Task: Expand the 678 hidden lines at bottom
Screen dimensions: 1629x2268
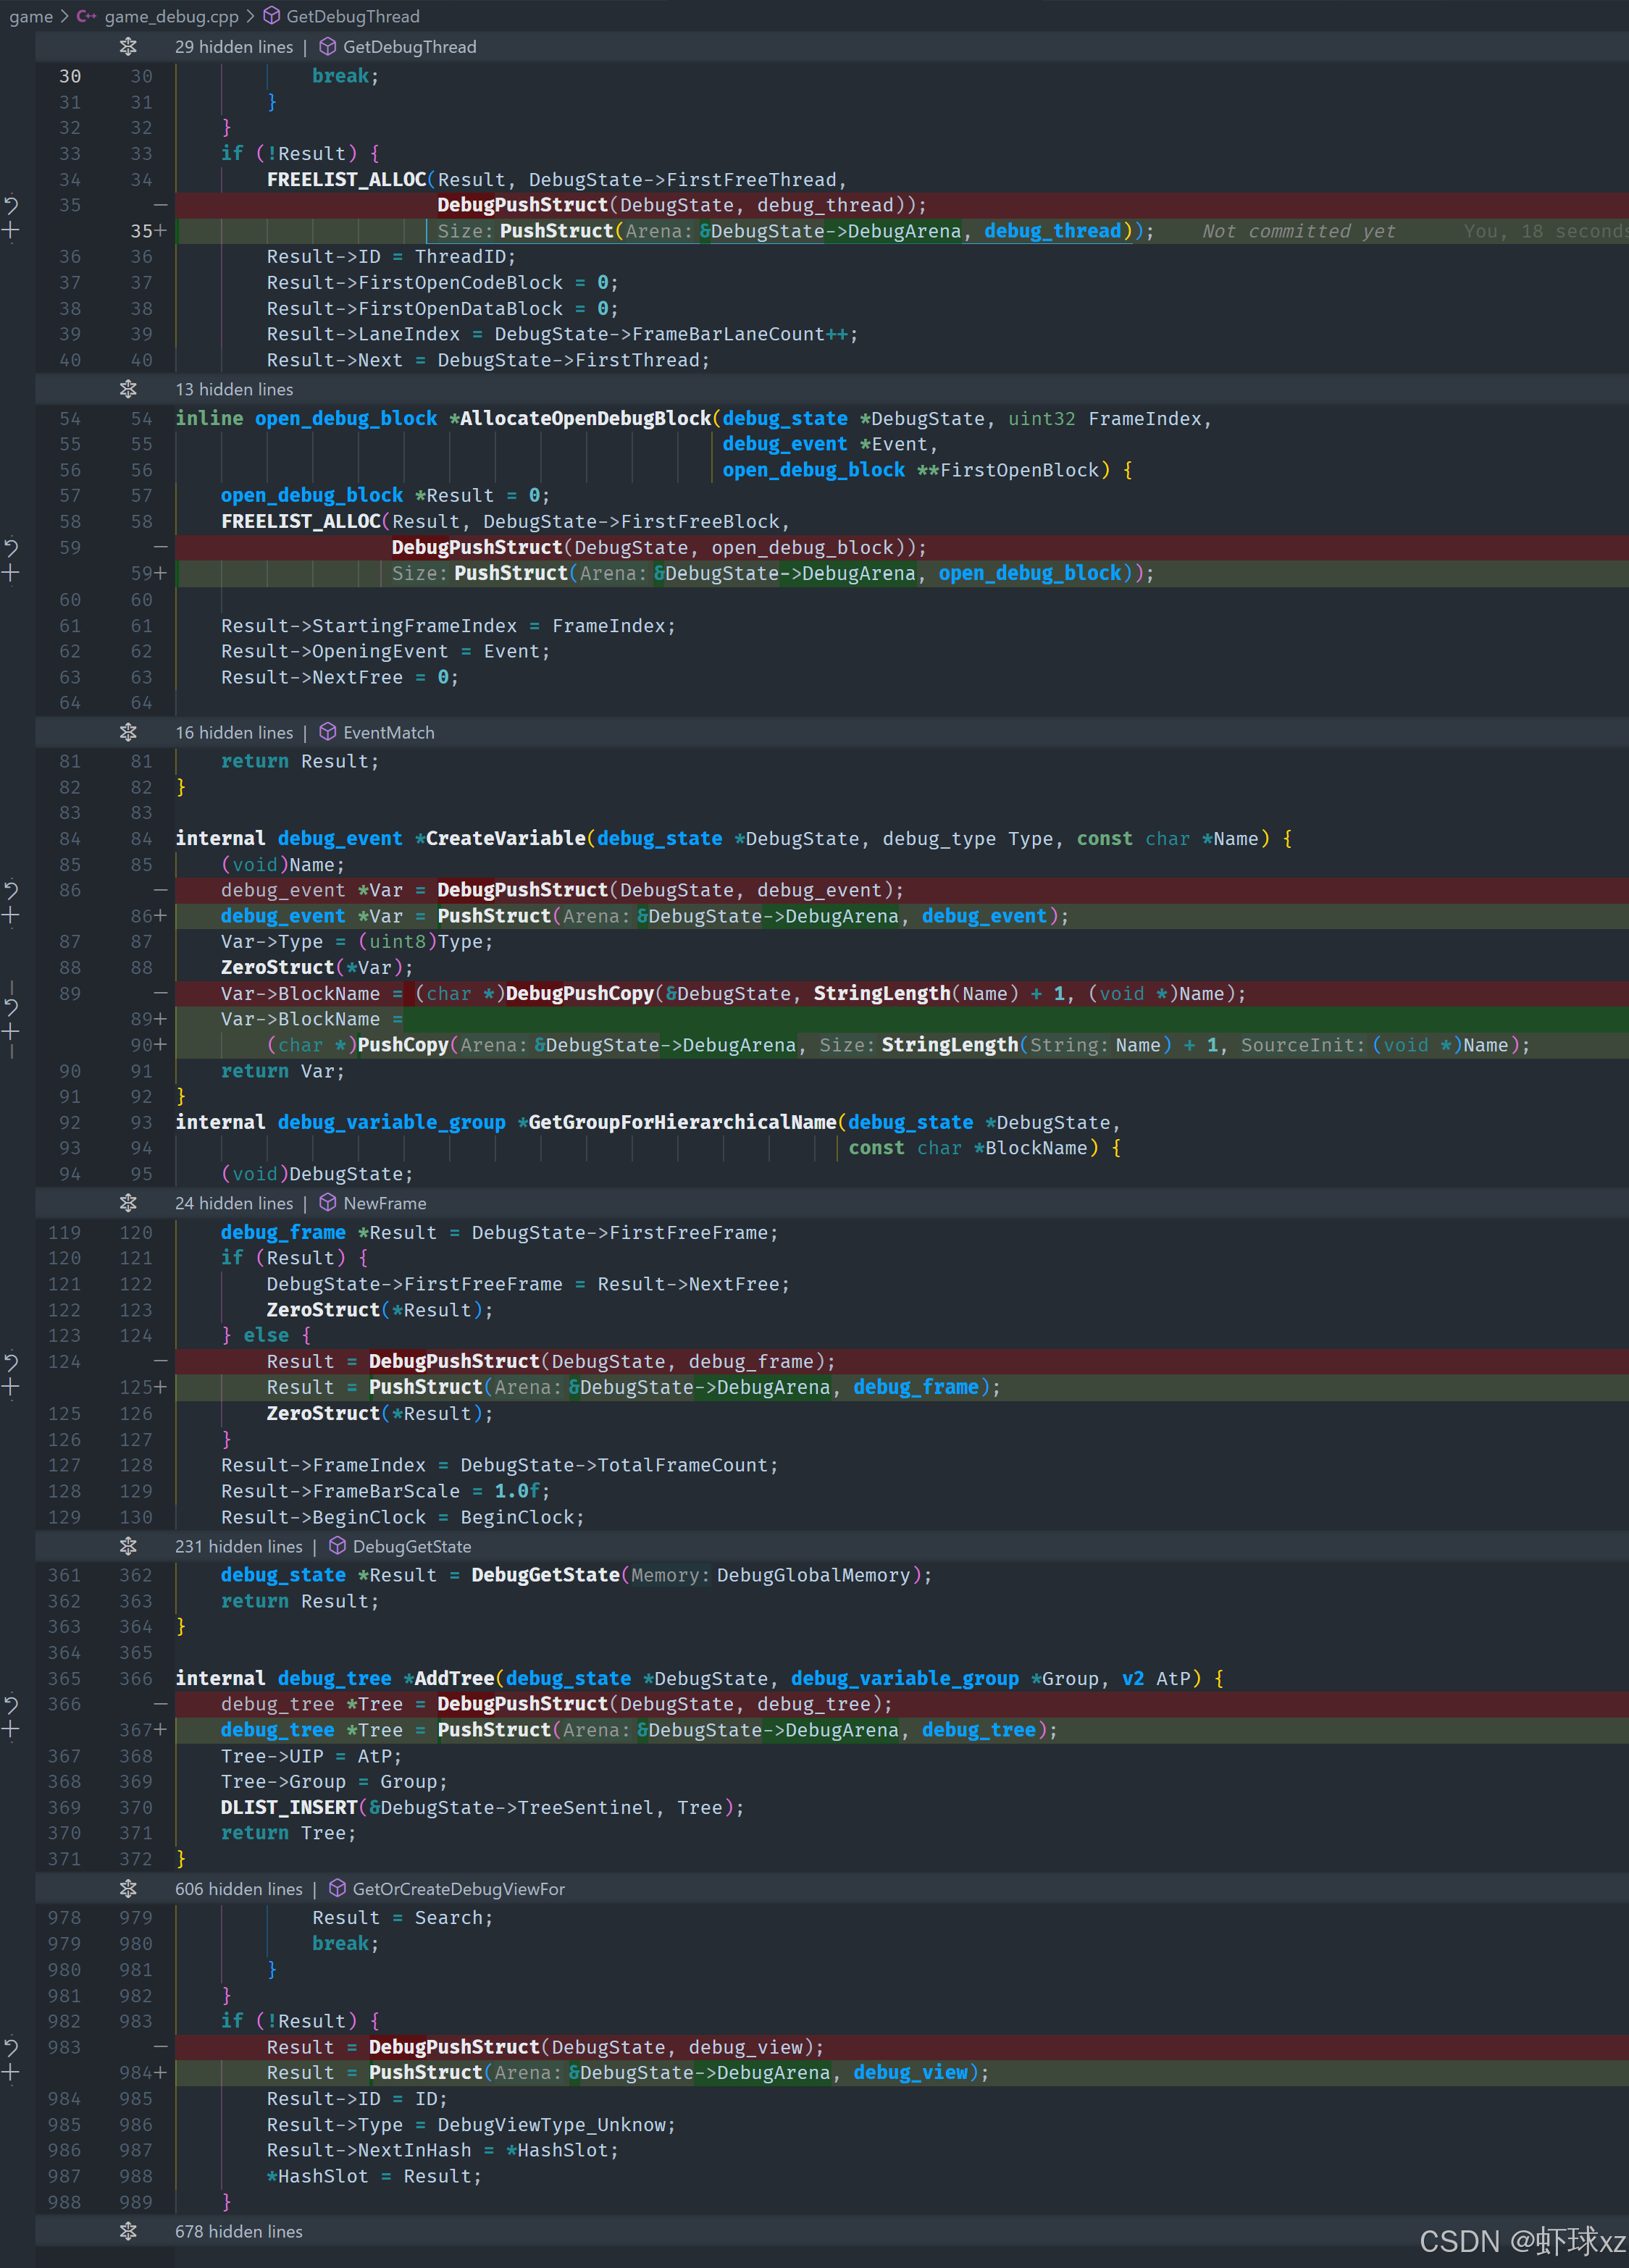Action: pos(128,2231)
